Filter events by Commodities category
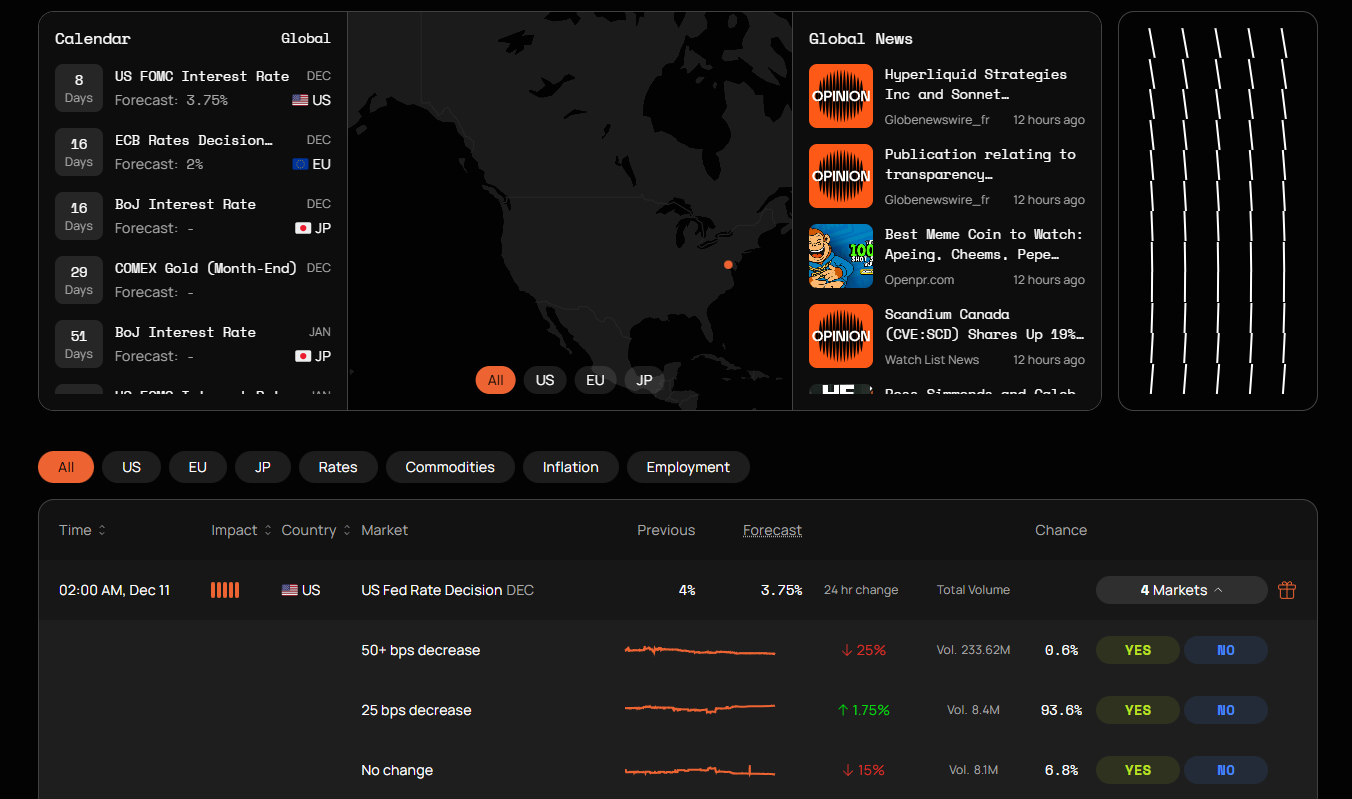 point(450,467)
